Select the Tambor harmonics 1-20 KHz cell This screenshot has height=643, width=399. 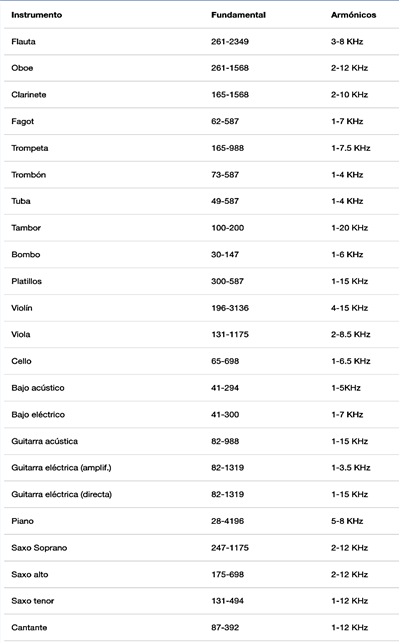click(349, 228)
